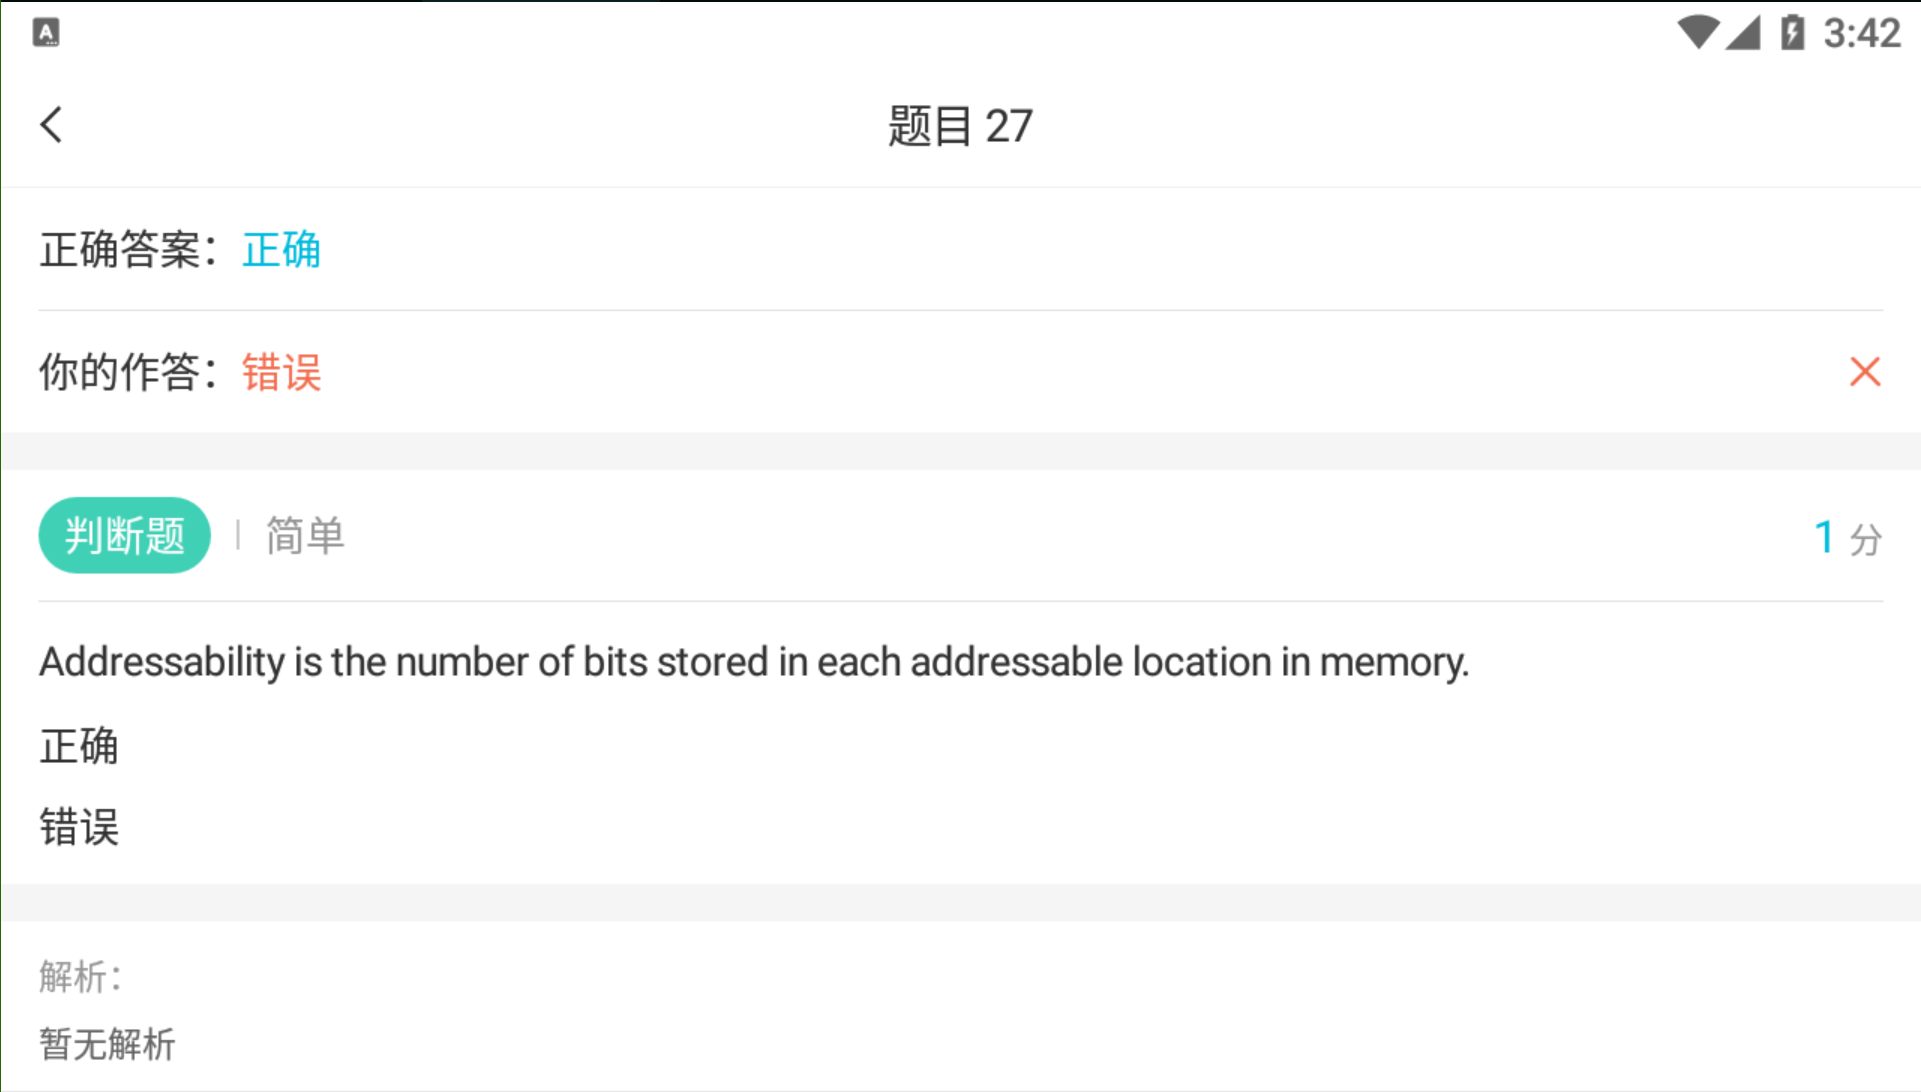
Task: Tap the 简单 difficulty label
Action: 305,536
